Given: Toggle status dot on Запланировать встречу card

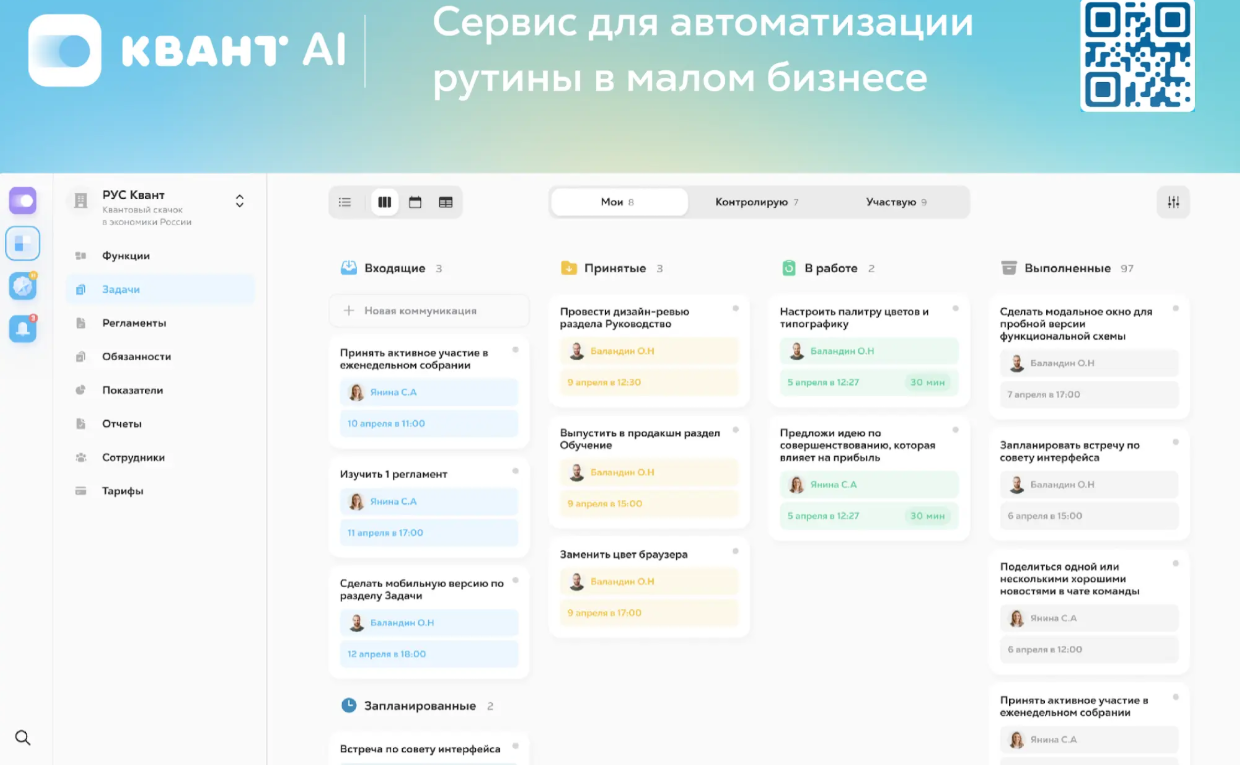Looking at the screenshot, I should tap(1176, 441).
